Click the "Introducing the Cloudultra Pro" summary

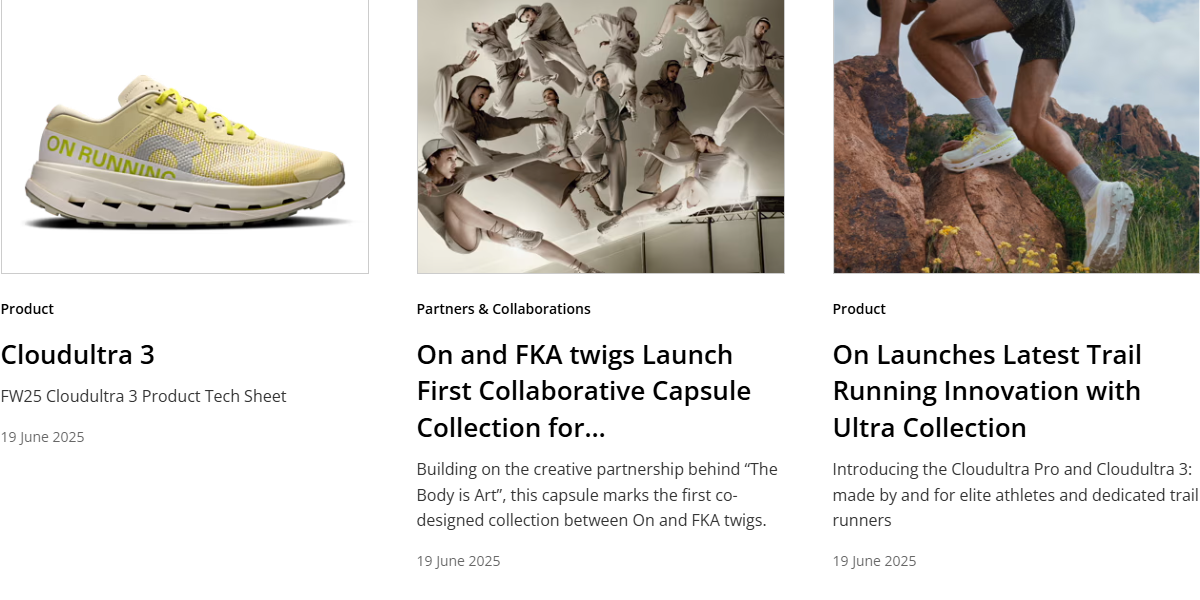click(x=1014, y=495)
